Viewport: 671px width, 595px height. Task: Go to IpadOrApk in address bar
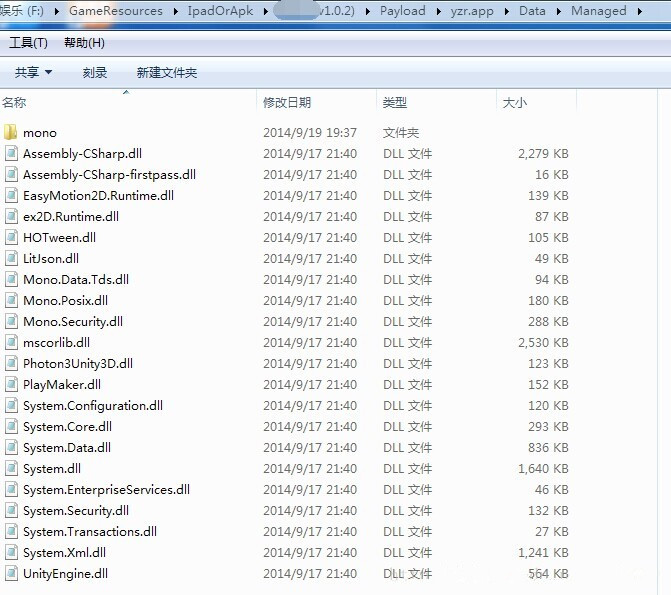[x=220, y=11]
